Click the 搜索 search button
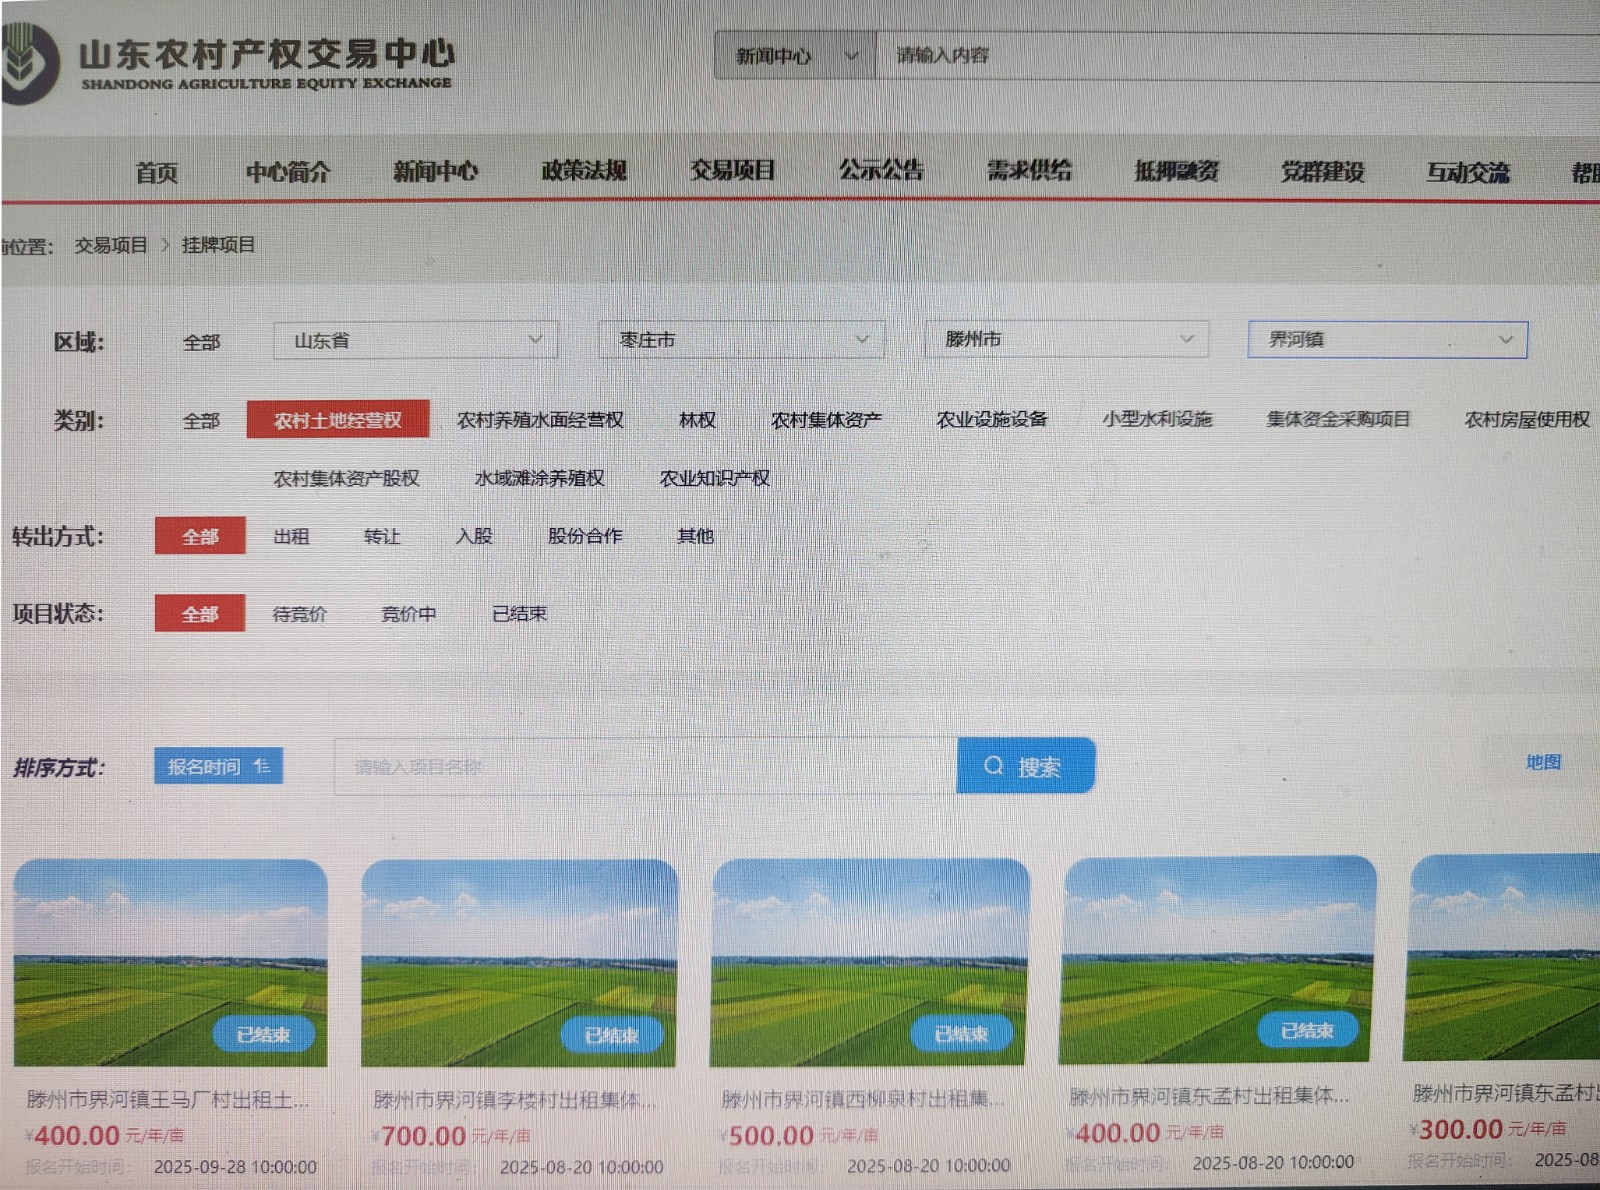This screenshot has width=1600, height=1190. [1026, 766]
